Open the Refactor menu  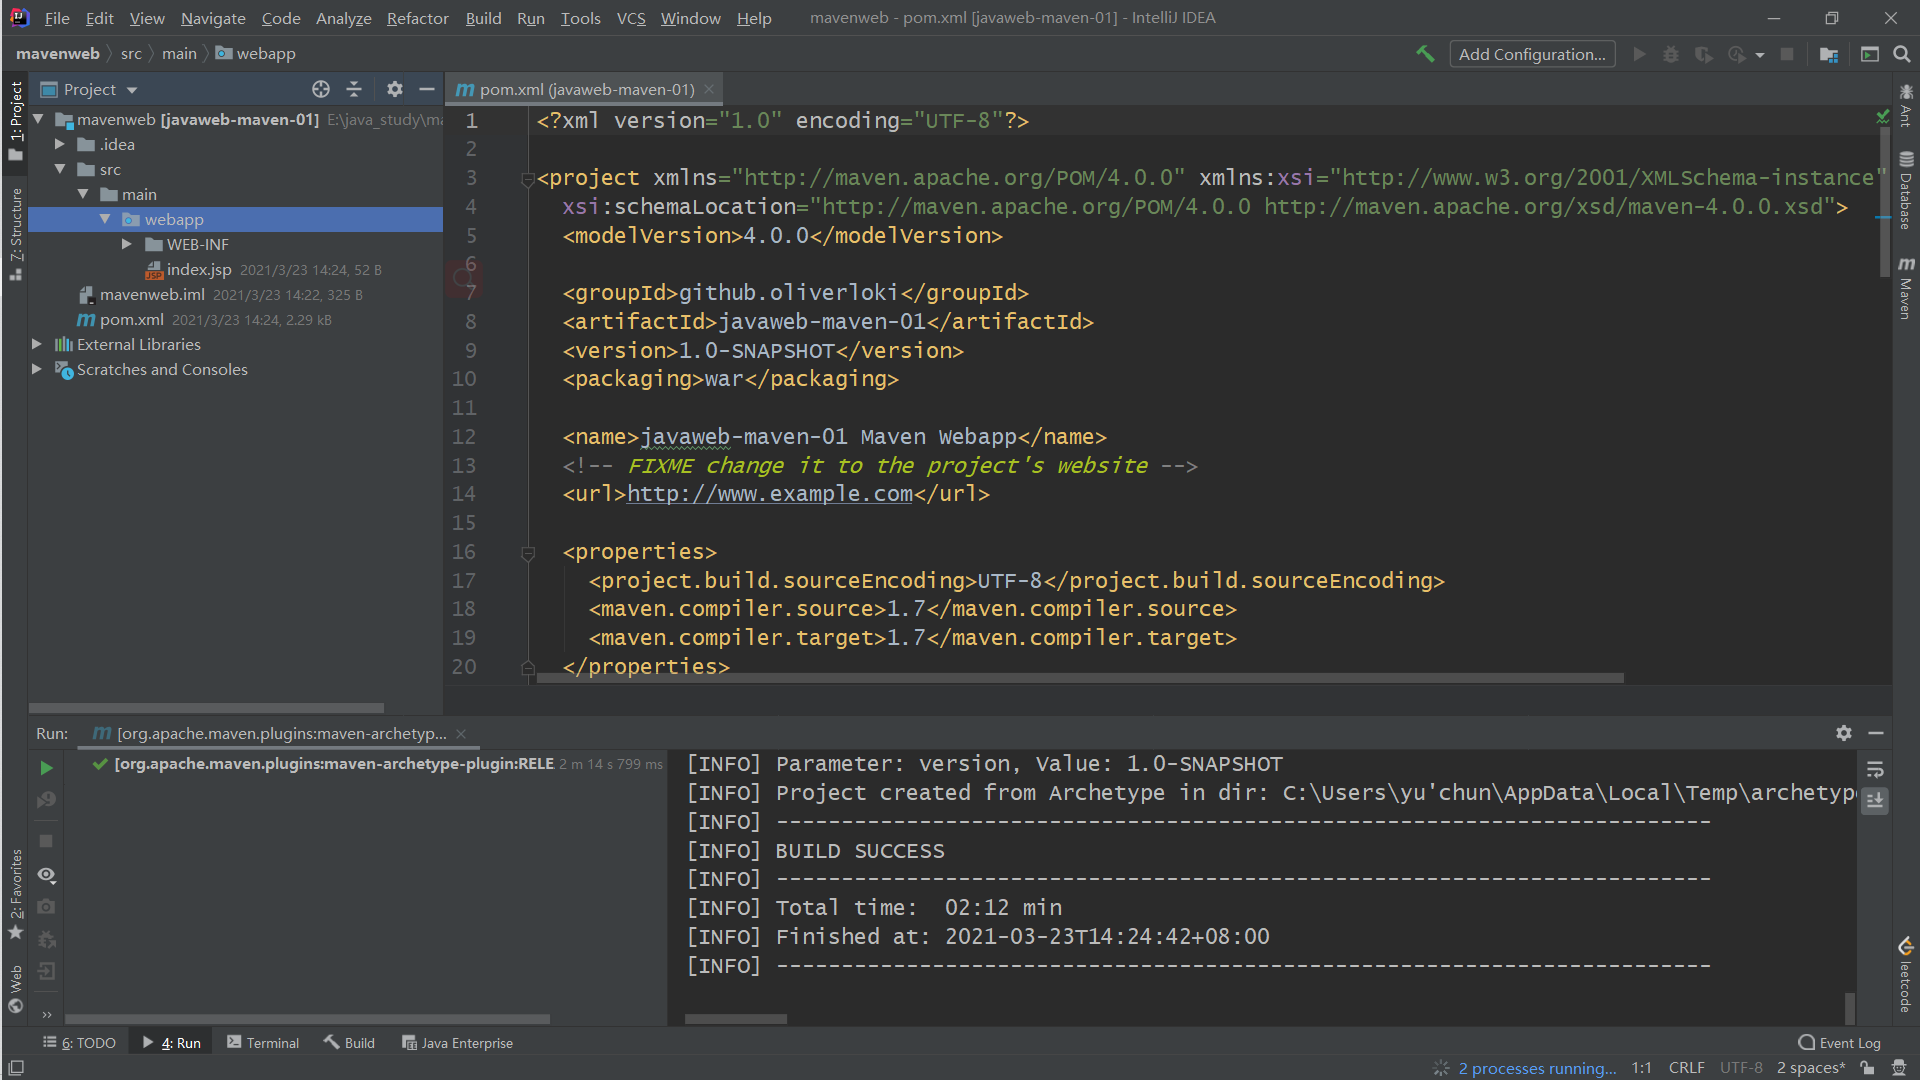click(417, 18)
